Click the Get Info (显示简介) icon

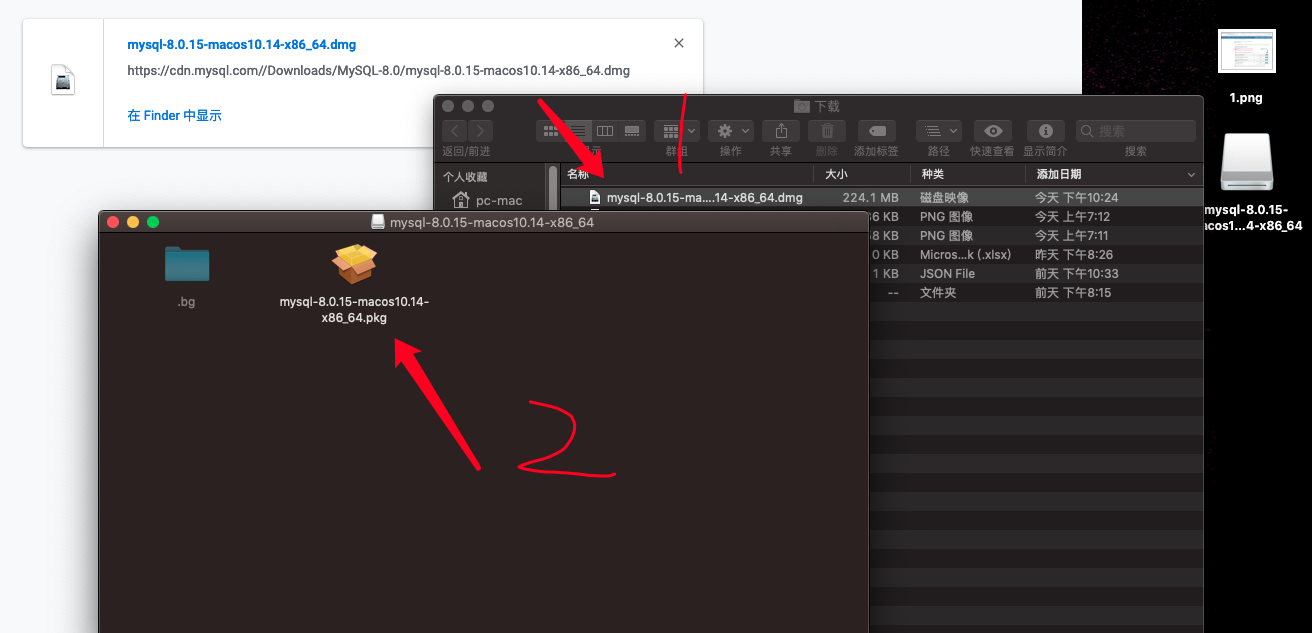(x=1046, y=131)
